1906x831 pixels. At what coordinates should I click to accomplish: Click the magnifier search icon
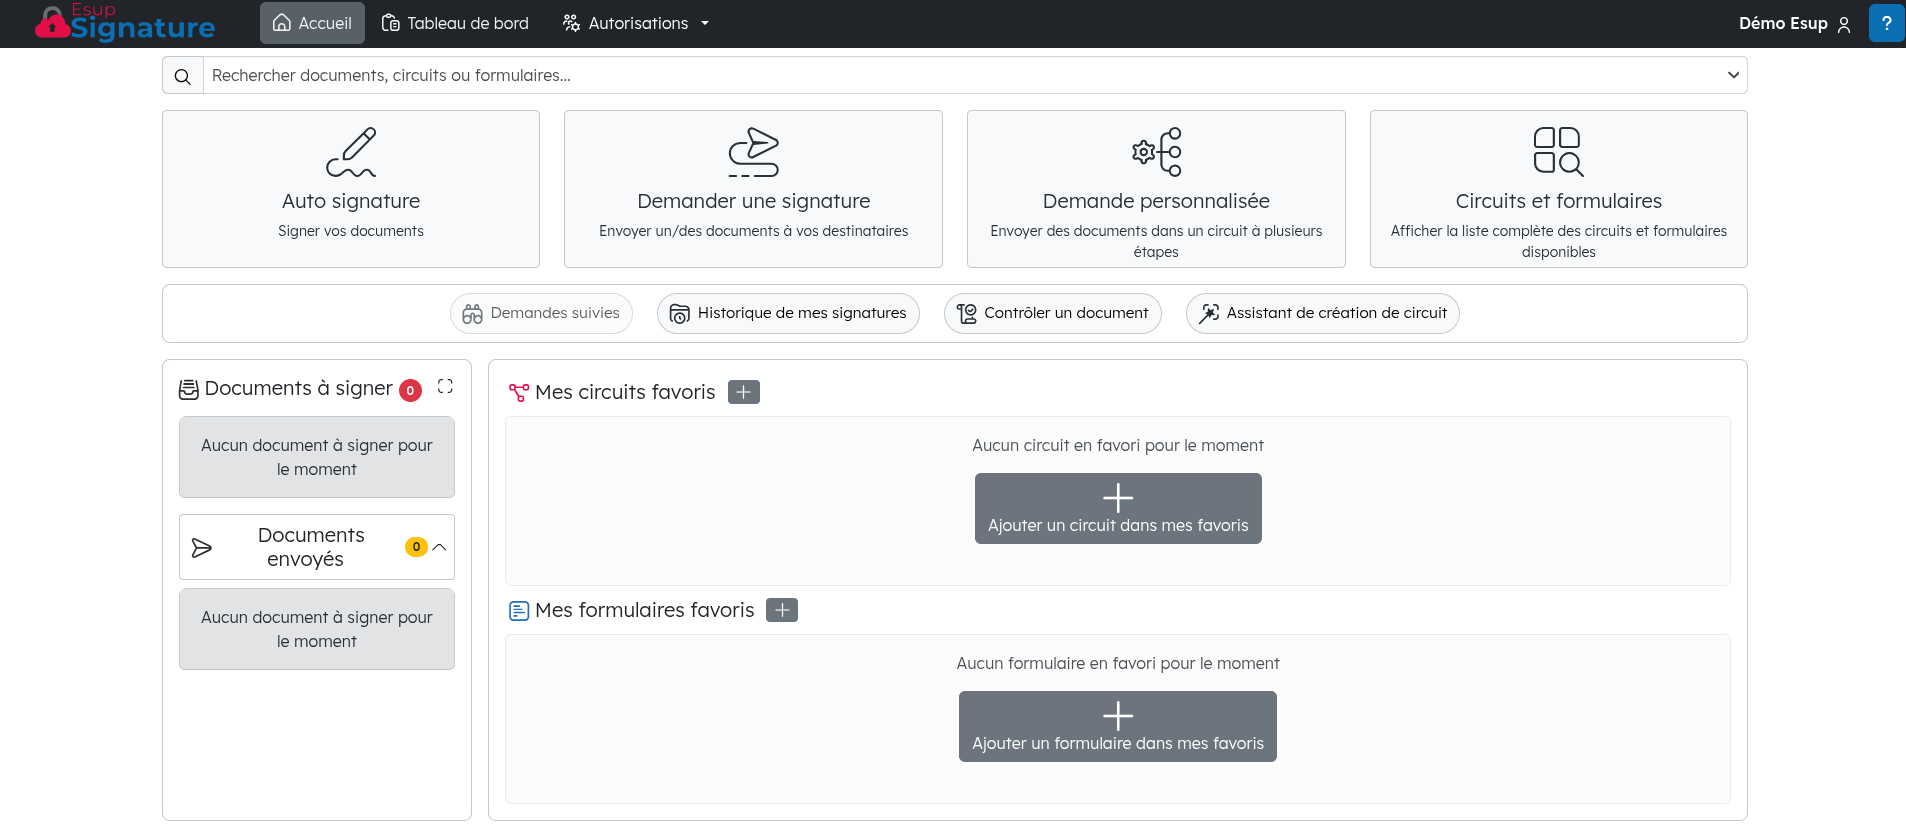(x=183, y=76)
